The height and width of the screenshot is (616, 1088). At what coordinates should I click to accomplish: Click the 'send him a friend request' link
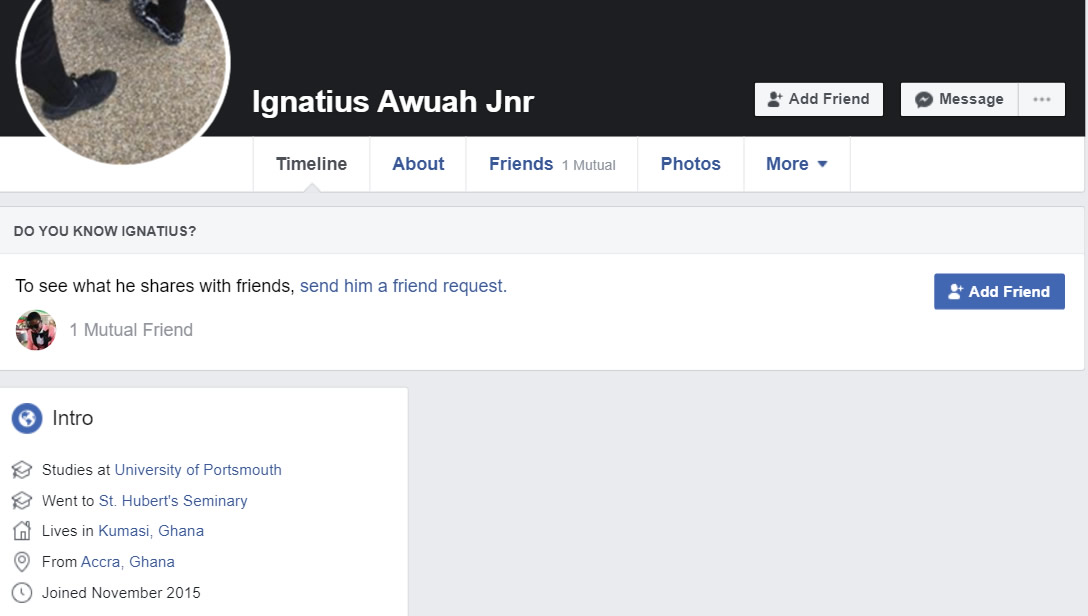(x=403, y=286)
